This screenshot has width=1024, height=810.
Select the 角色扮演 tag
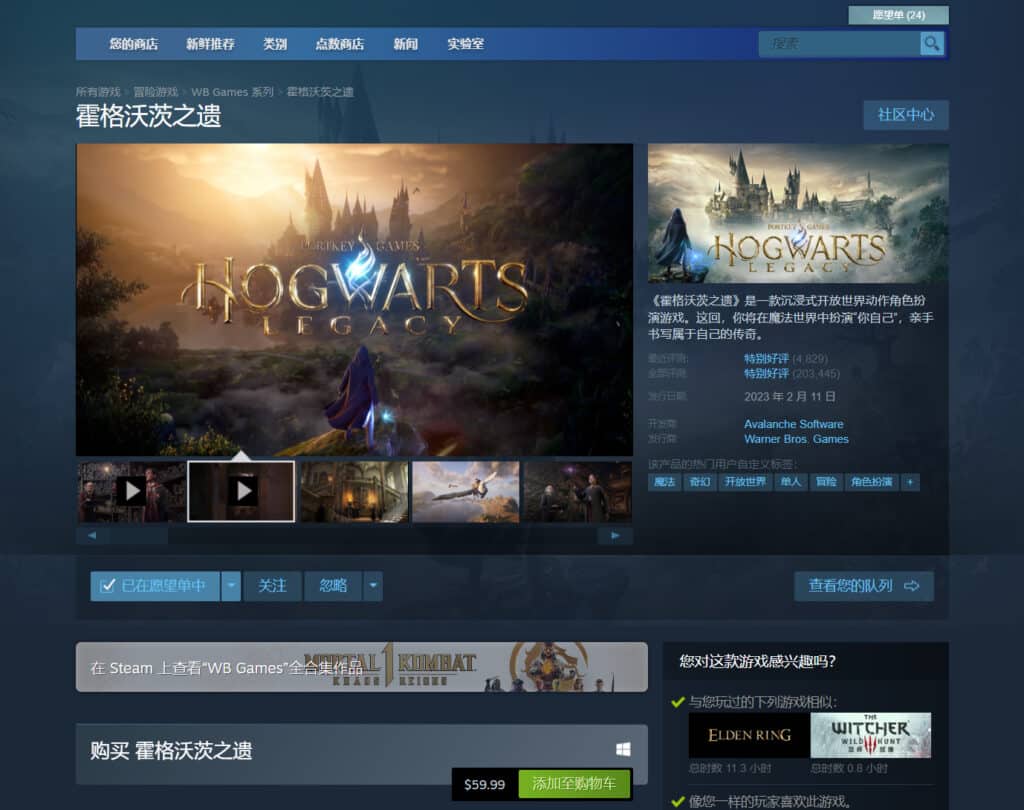[x=871, y=482]
